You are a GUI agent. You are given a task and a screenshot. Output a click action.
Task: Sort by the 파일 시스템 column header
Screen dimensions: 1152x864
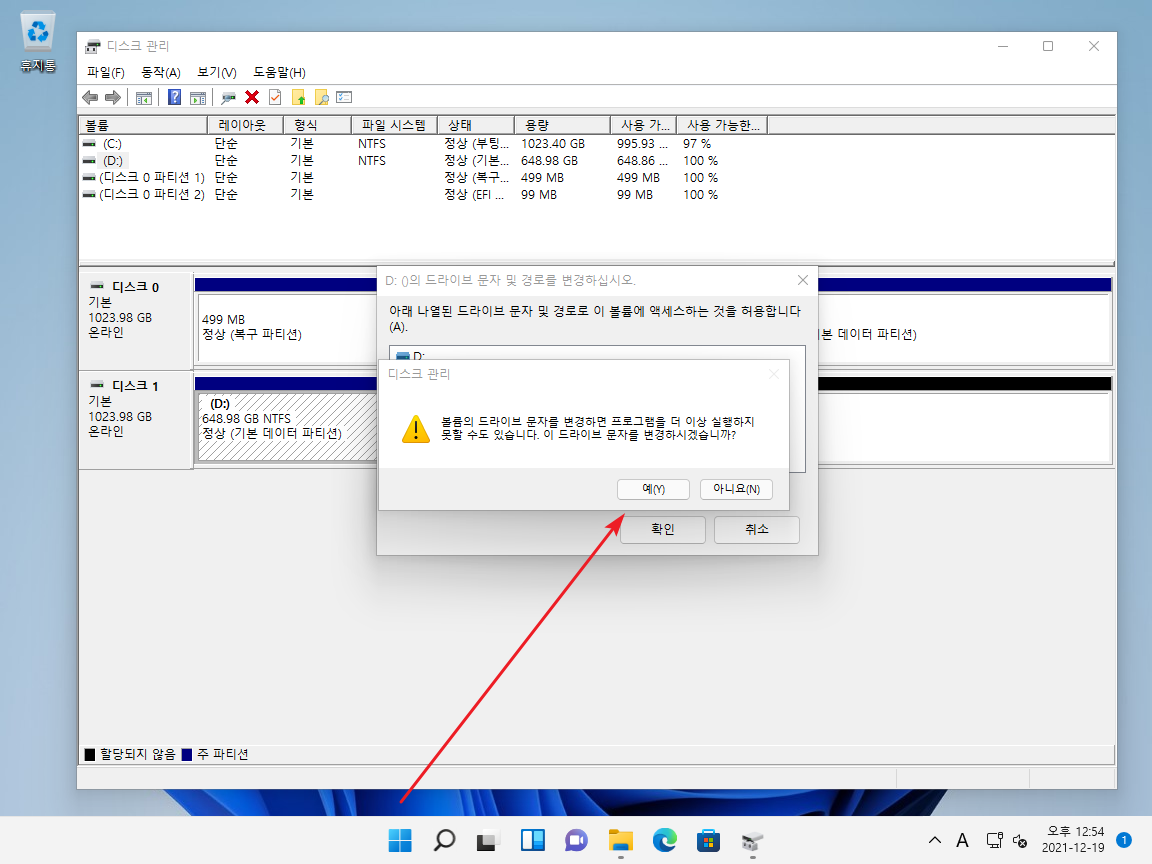click(395, 125)
